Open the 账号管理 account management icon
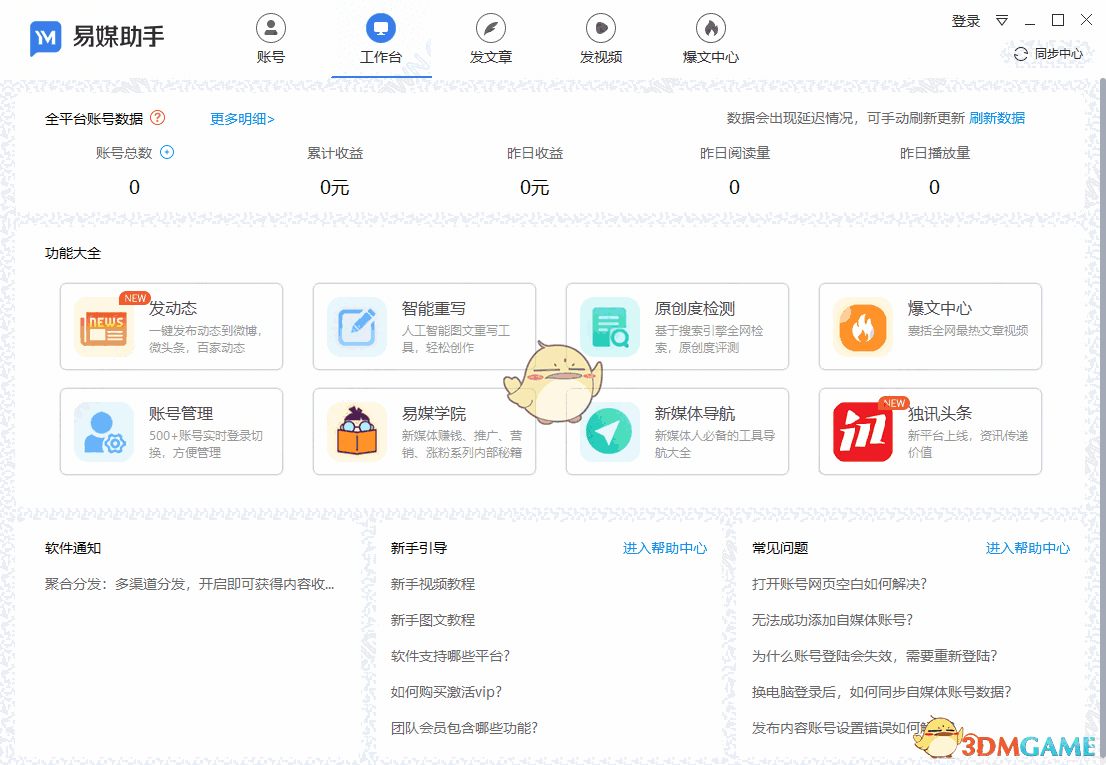 coord(103,432)
